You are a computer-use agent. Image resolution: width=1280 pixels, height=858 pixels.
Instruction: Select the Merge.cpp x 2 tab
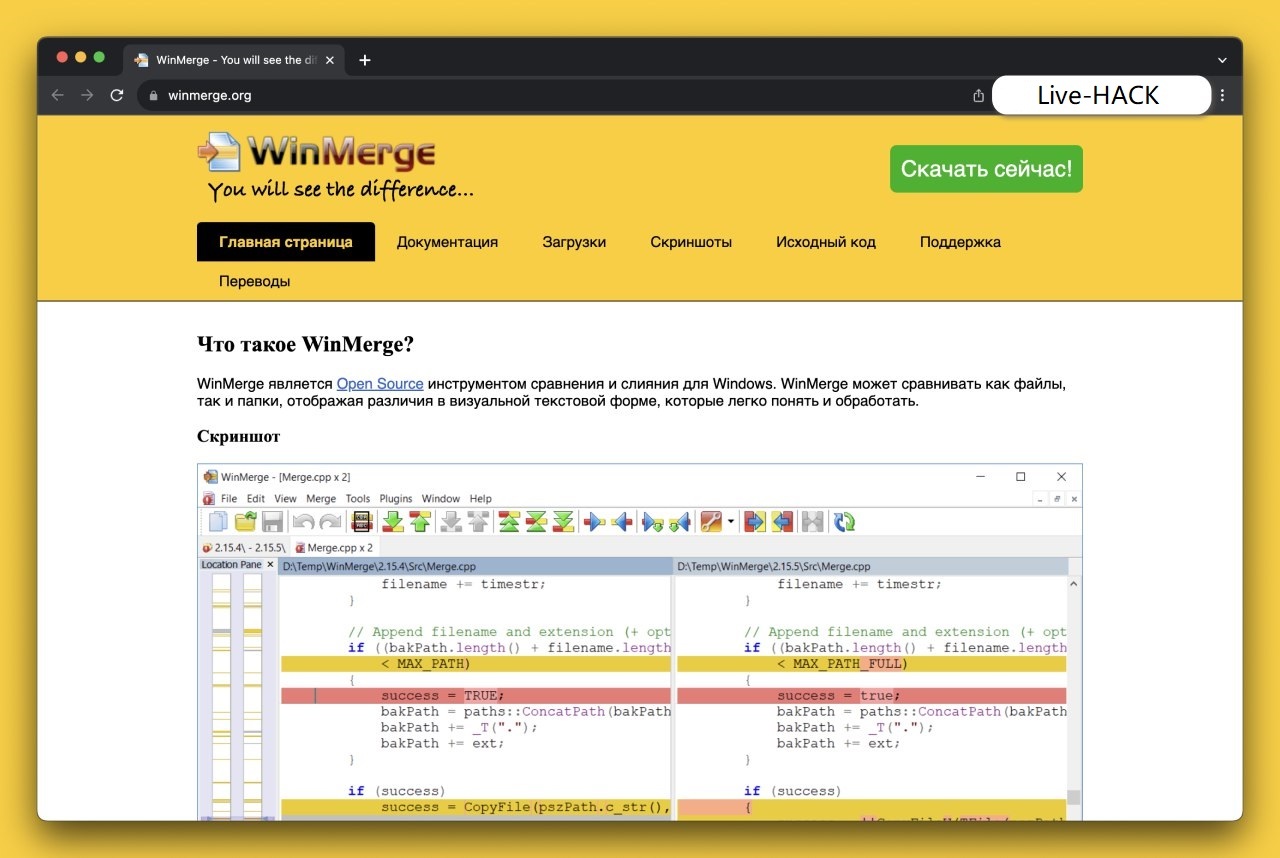point(334,548)
